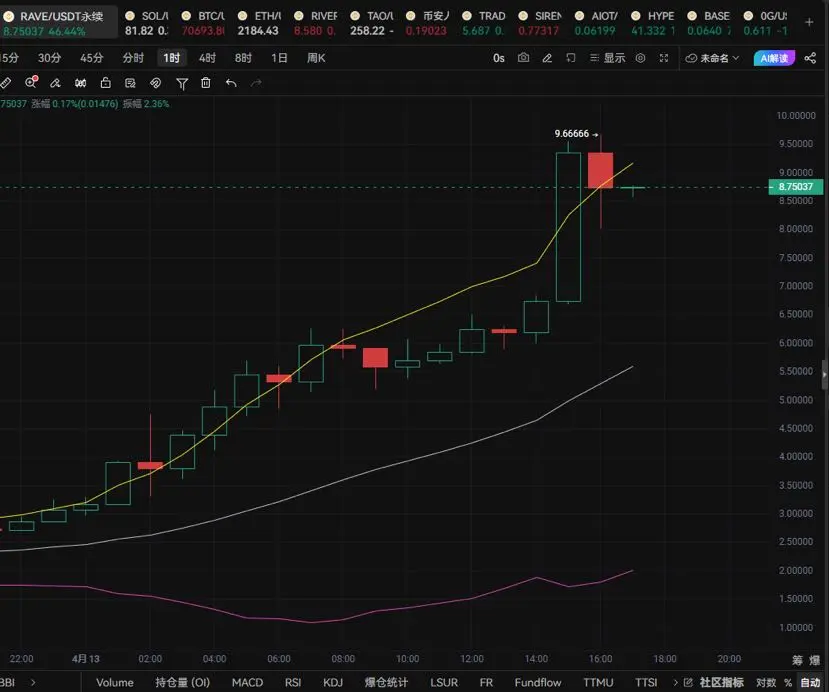Screen dimensions: 829x692
Task: Toggle the FR indicator
Action: 486,682
